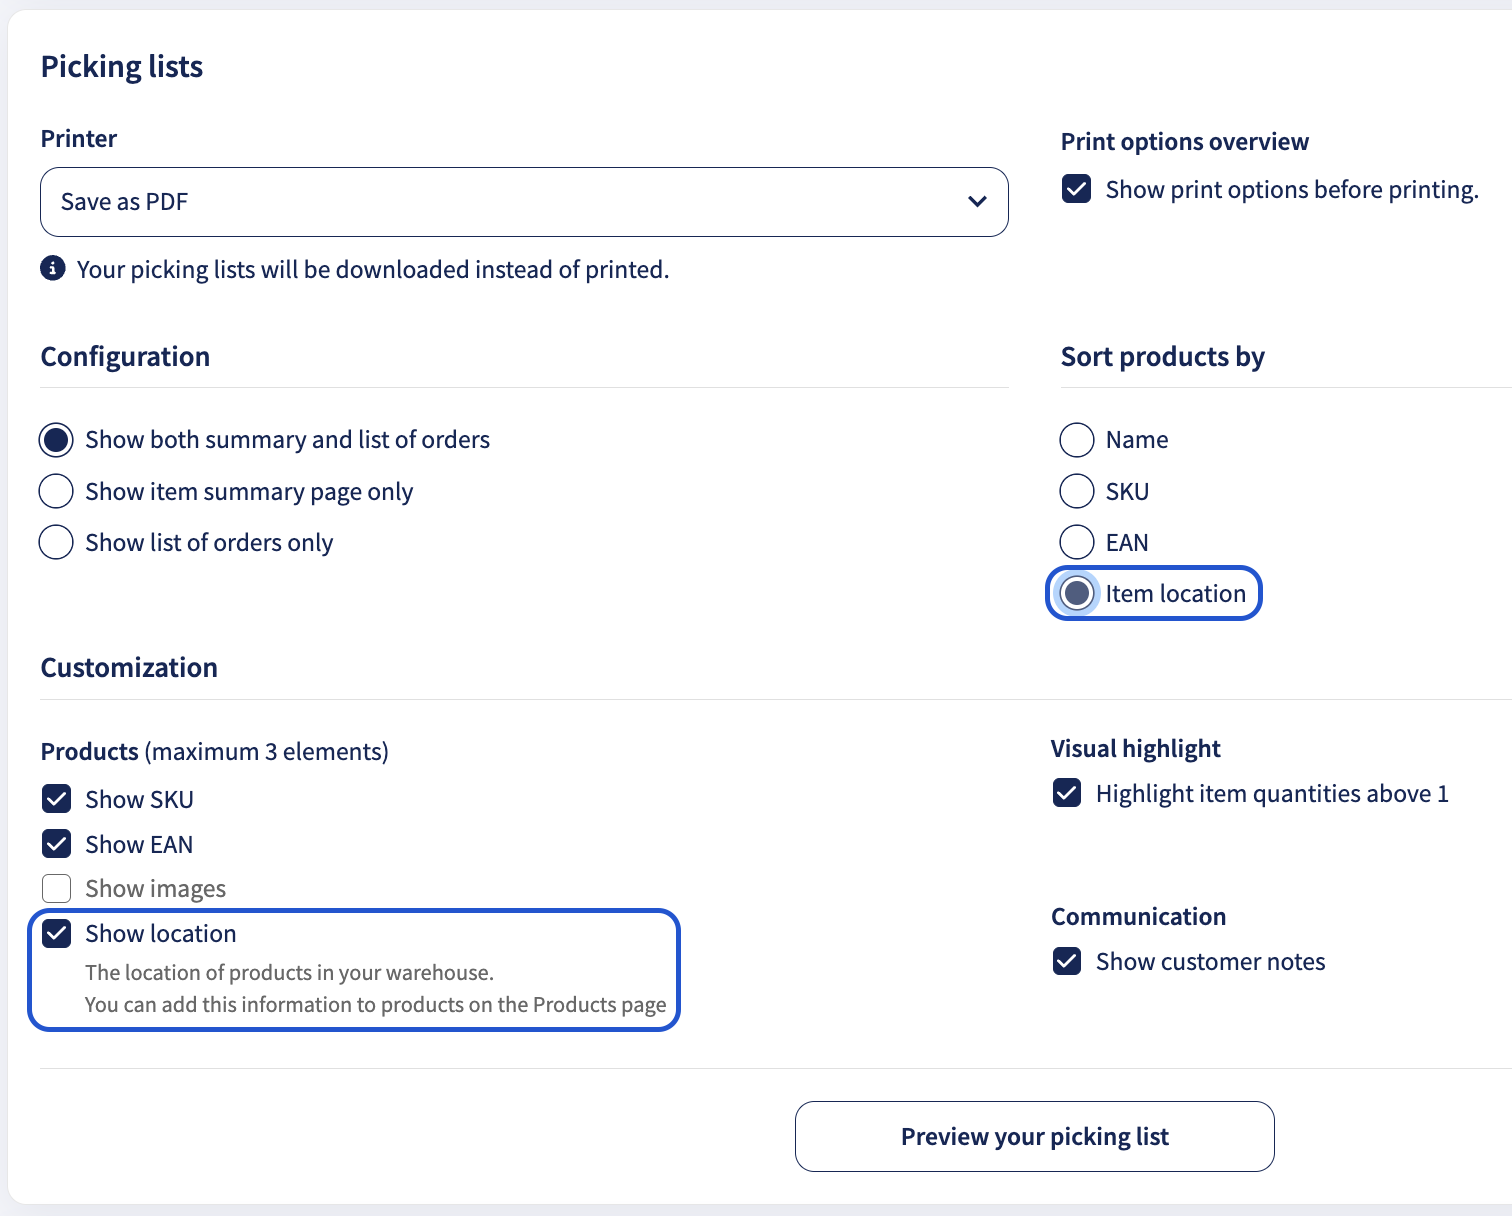Toggle Show print options before printing
Image resolution: width=1512 pixels, height=1216 pixels.
click(1077, 189)
